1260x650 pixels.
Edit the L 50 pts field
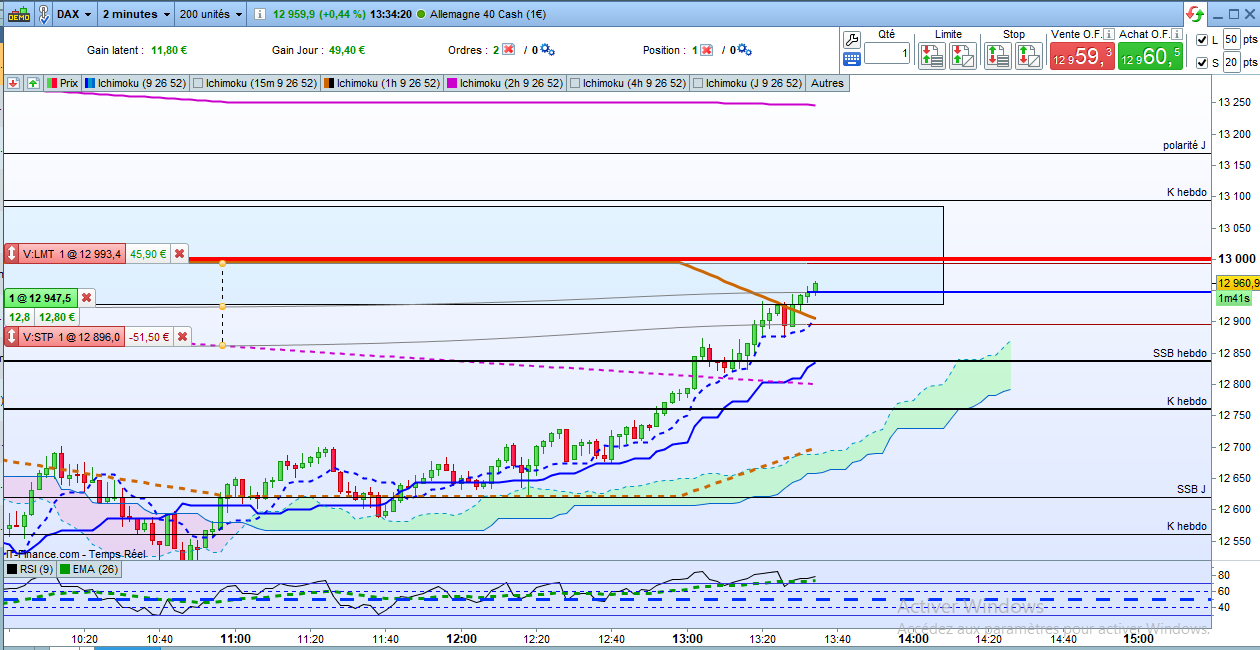point(1231,40)
